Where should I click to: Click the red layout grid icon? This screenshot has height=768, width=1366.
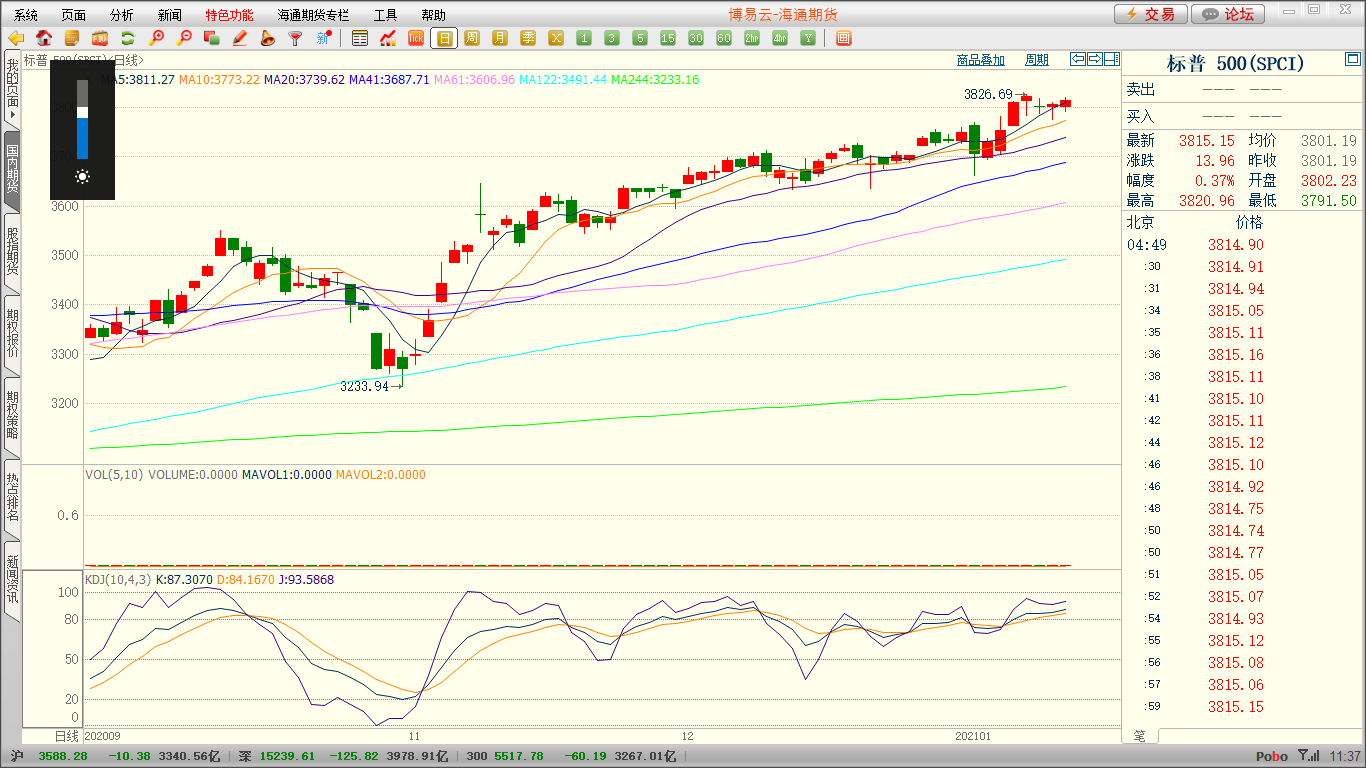coord(843,39)
